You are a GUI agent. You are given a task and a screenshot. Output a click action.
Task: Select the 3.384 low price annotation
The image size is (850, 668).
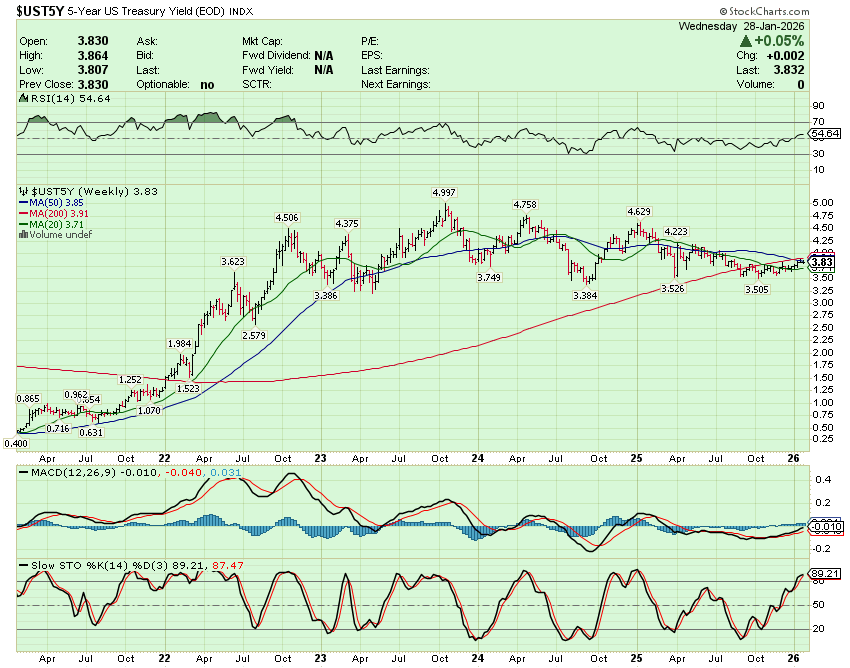pos(585,296)
